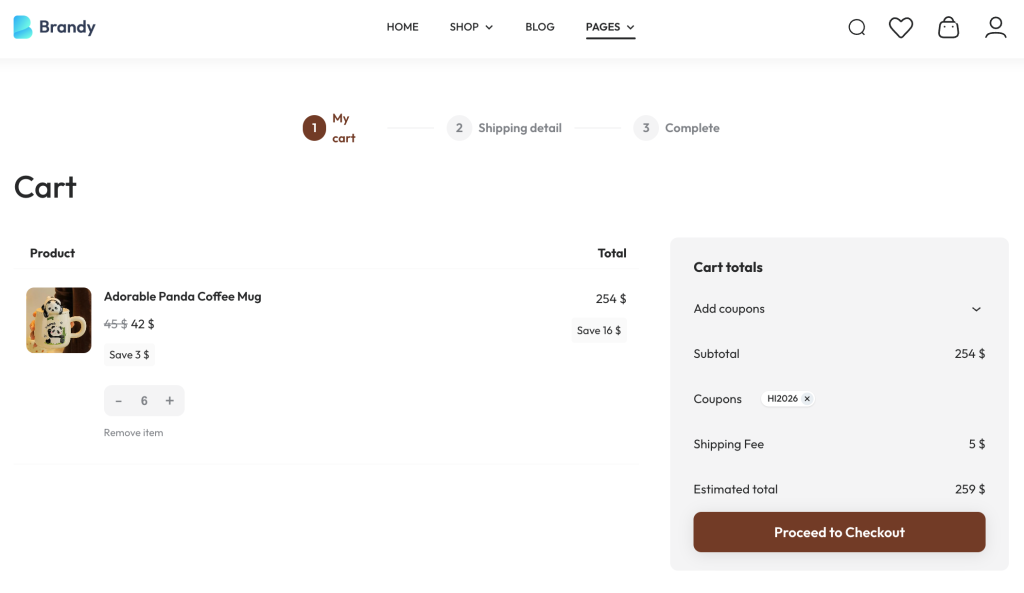Viewport: 1024px width, 593px height.
Task: Expand the Add coupons section
Action: 976,309
